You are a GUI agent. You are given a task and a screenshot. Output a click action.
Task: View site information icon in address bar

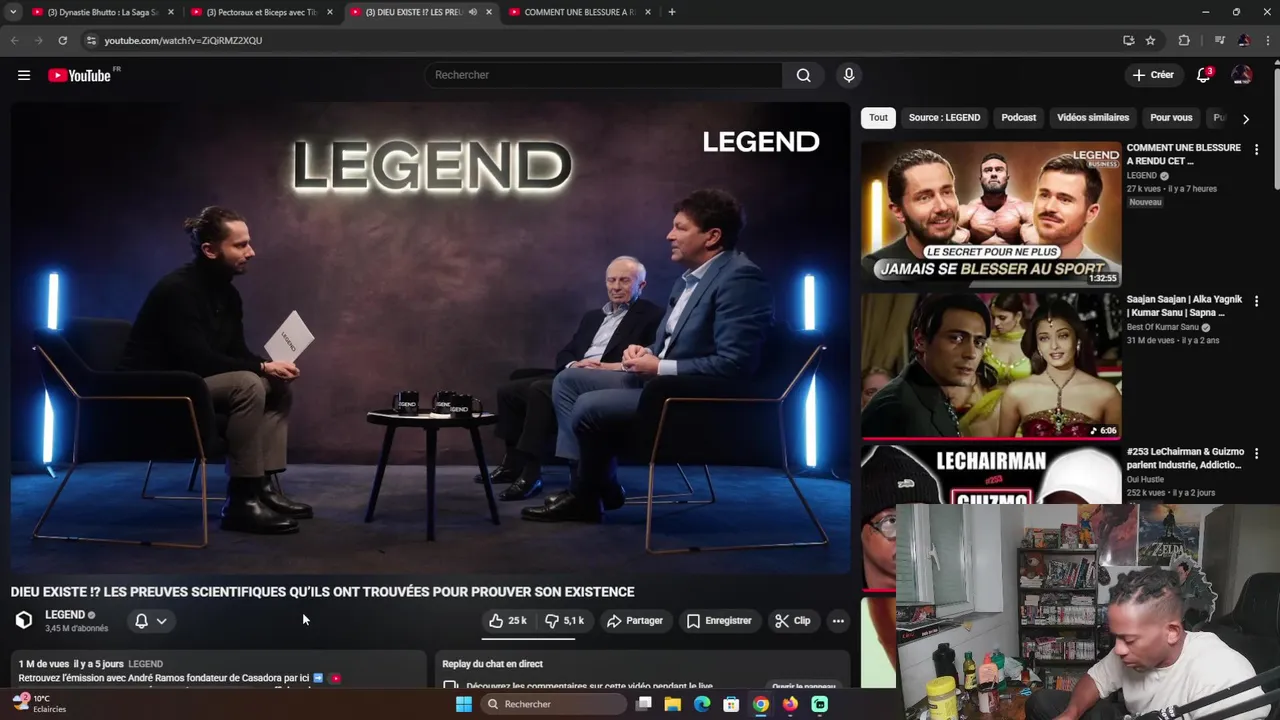91,40
